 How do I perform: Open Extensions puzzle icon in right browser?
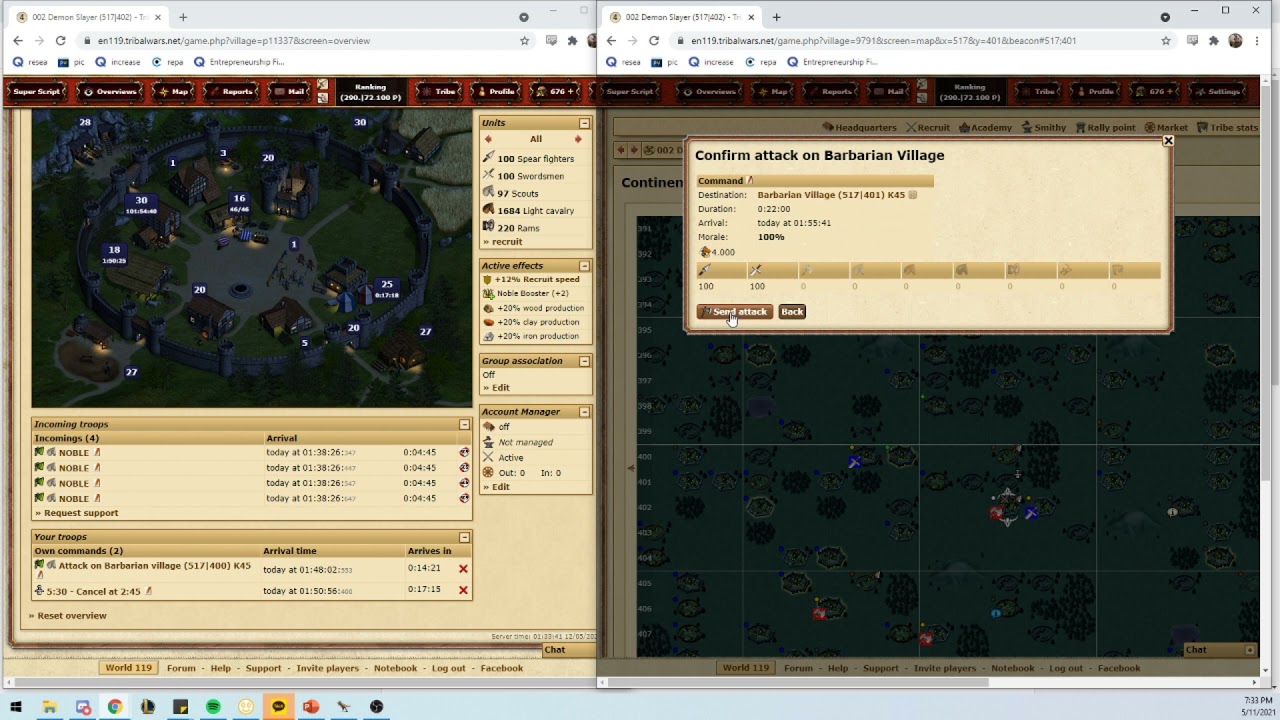[1213, 41]
